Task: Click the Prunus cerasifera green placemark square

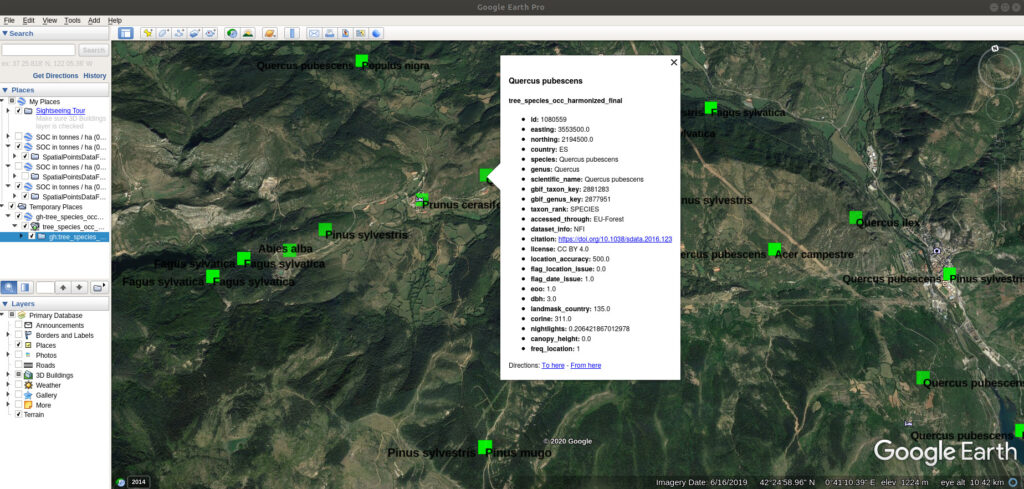Action: tap(422, 200)
